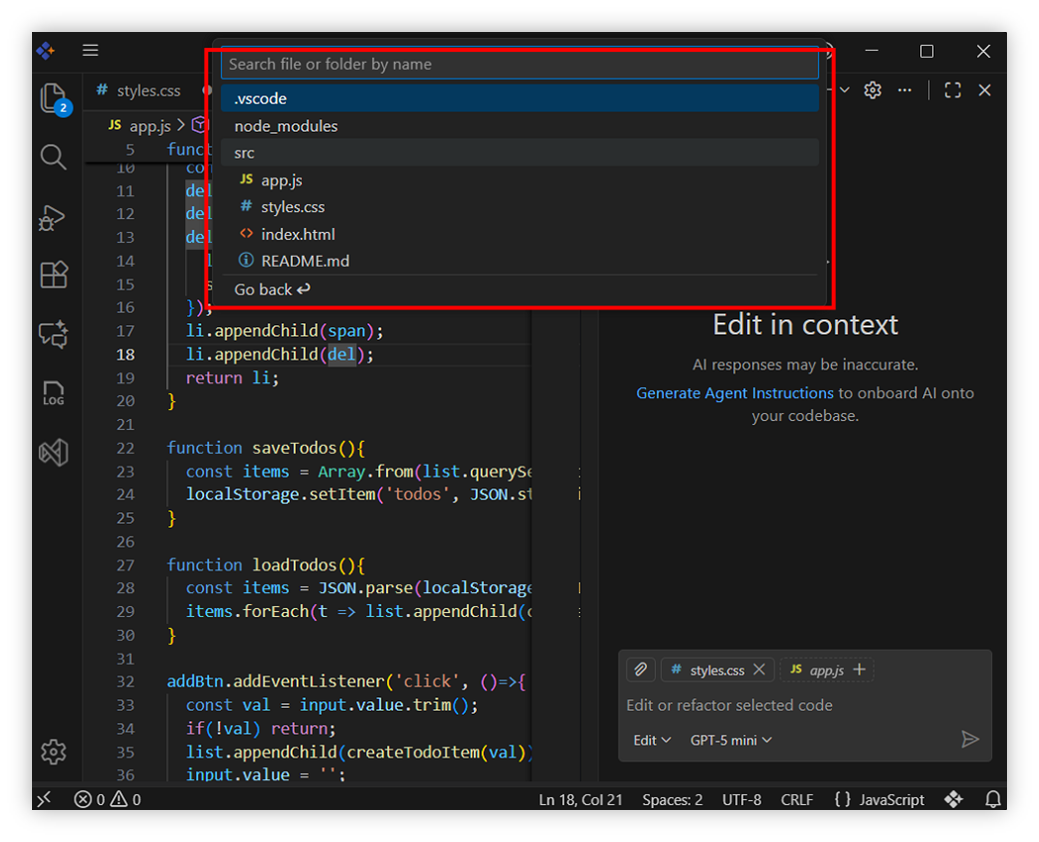Click the attach context paperclip icon
Image resolution: width=1039 pixels, height=842 pixels.
click(640, 670)
